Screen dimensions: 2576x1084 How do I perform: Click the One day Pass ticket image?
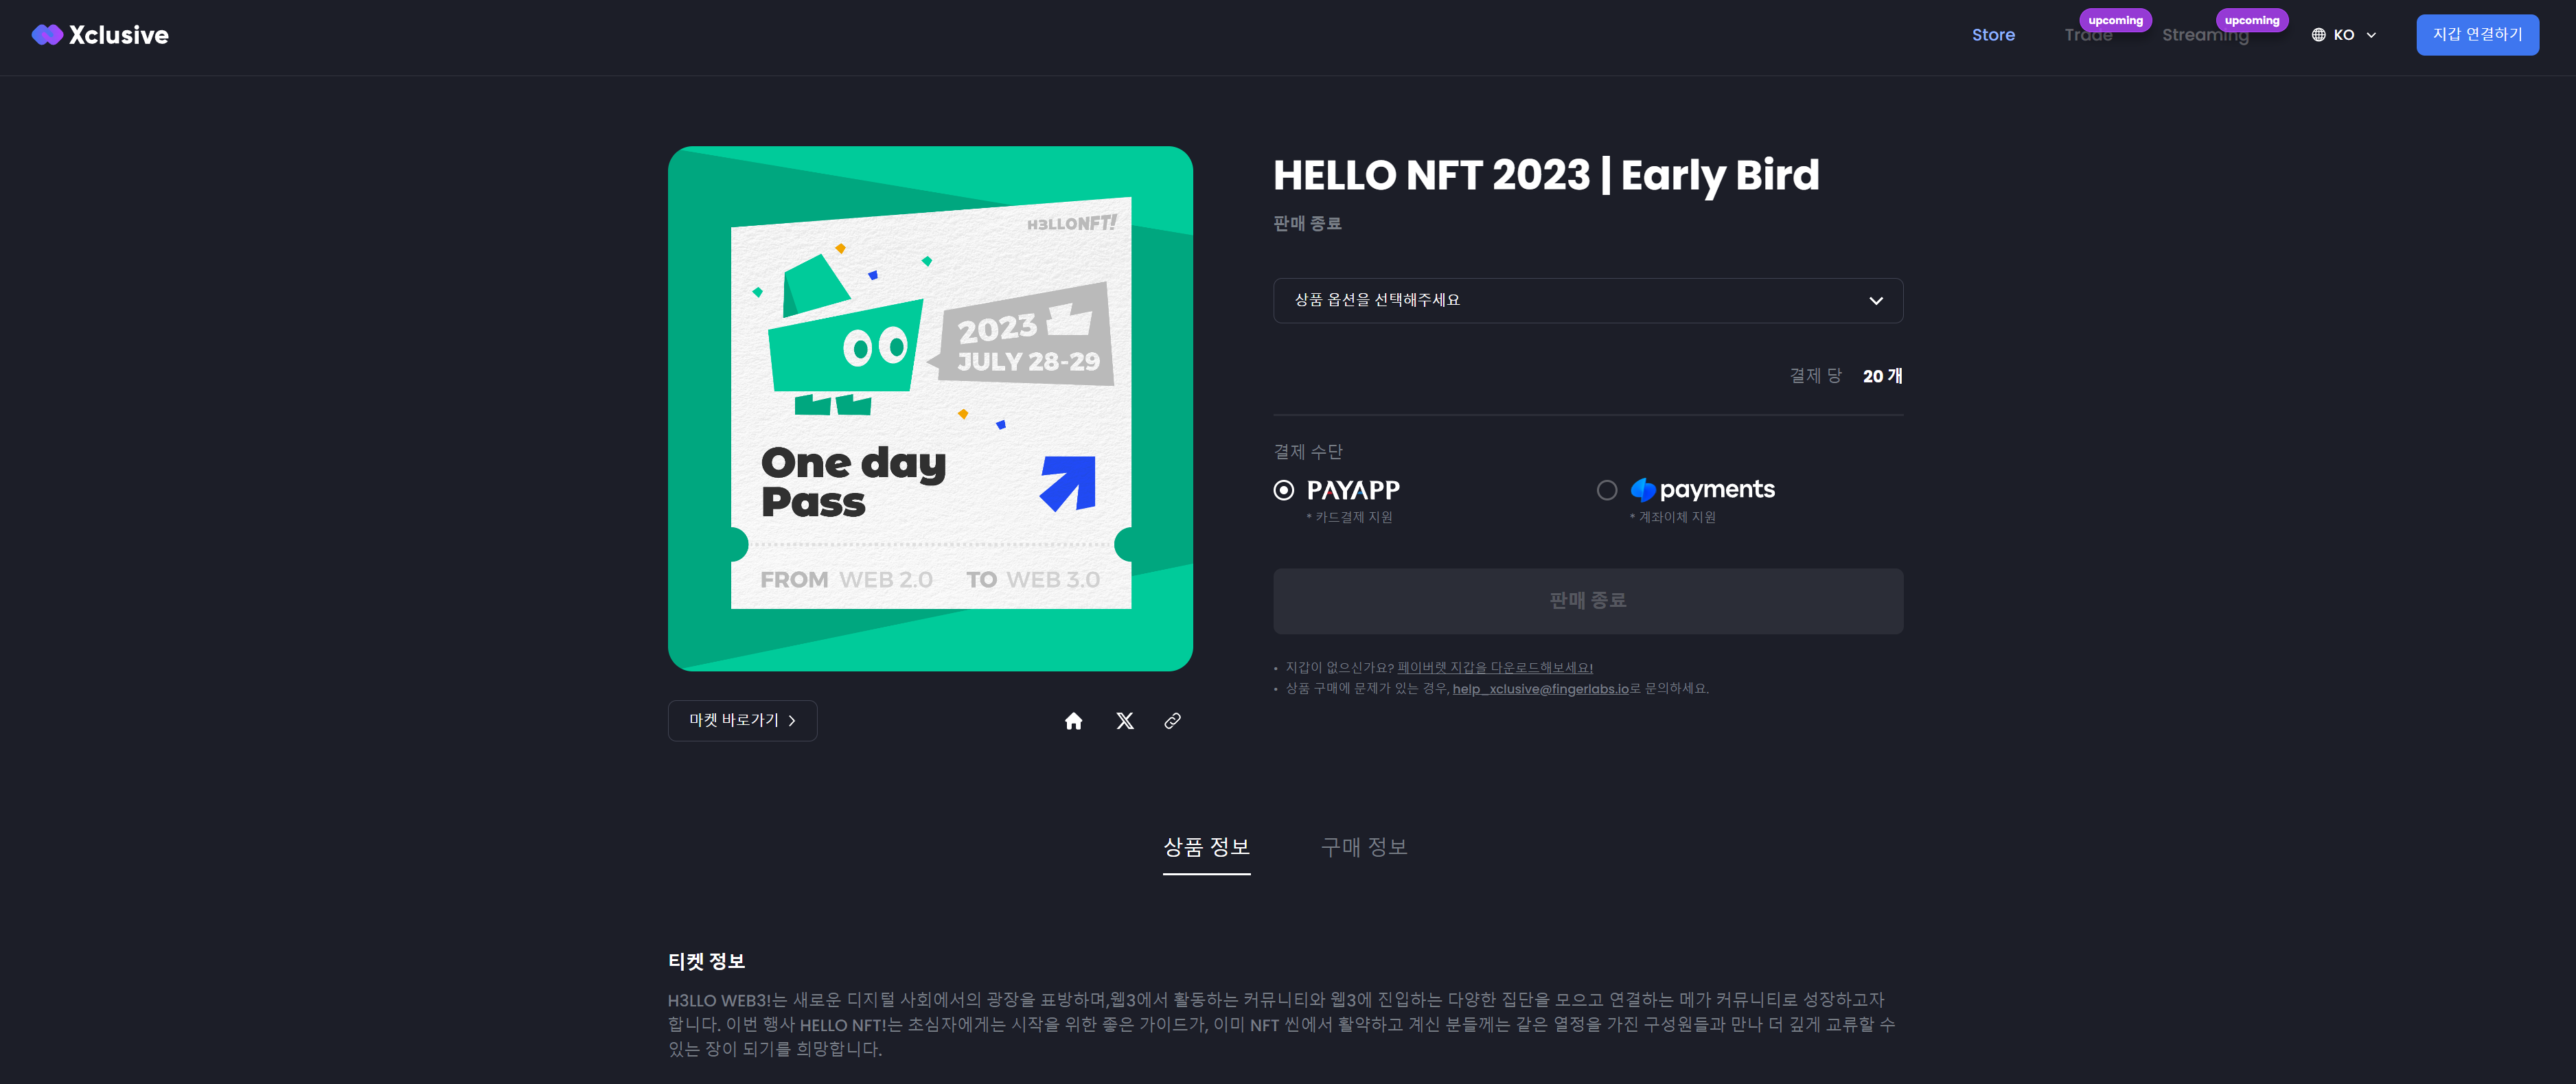(930, 408)
